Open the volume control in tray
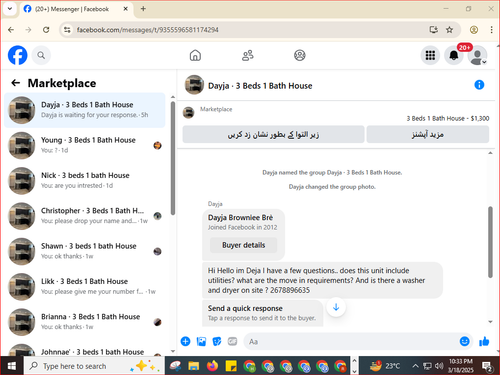Image resolution: width=500 pixels, height=375 pixels. 439,366
